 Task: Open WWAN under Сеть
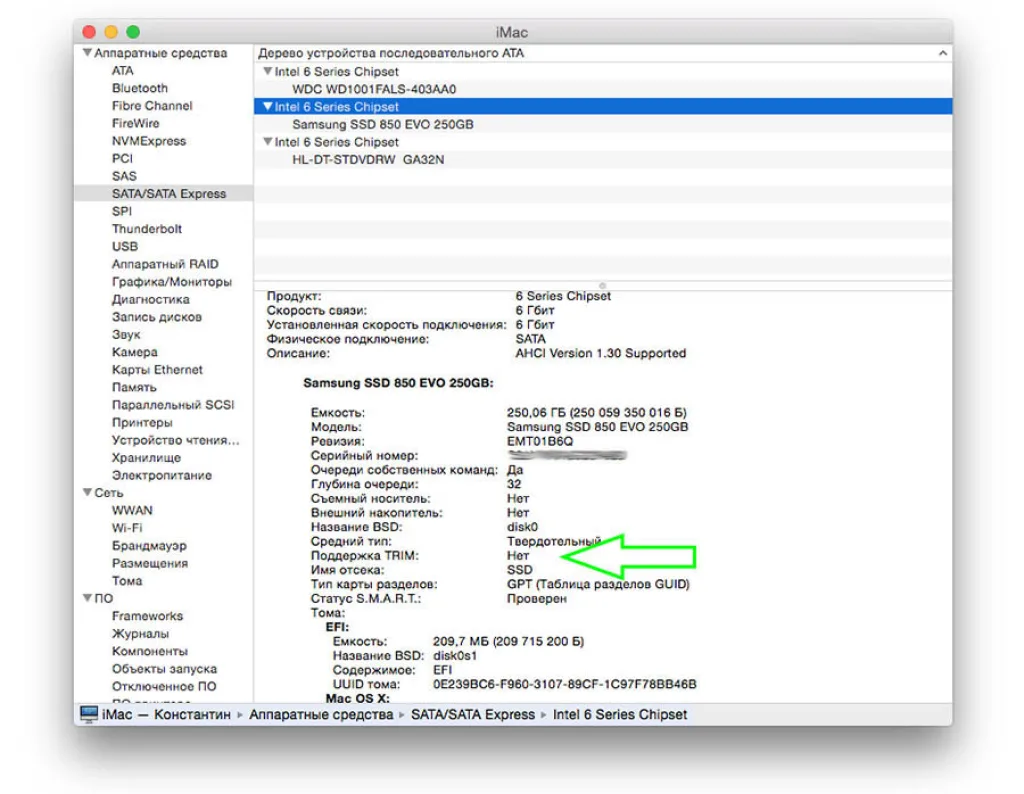point(132,511)
